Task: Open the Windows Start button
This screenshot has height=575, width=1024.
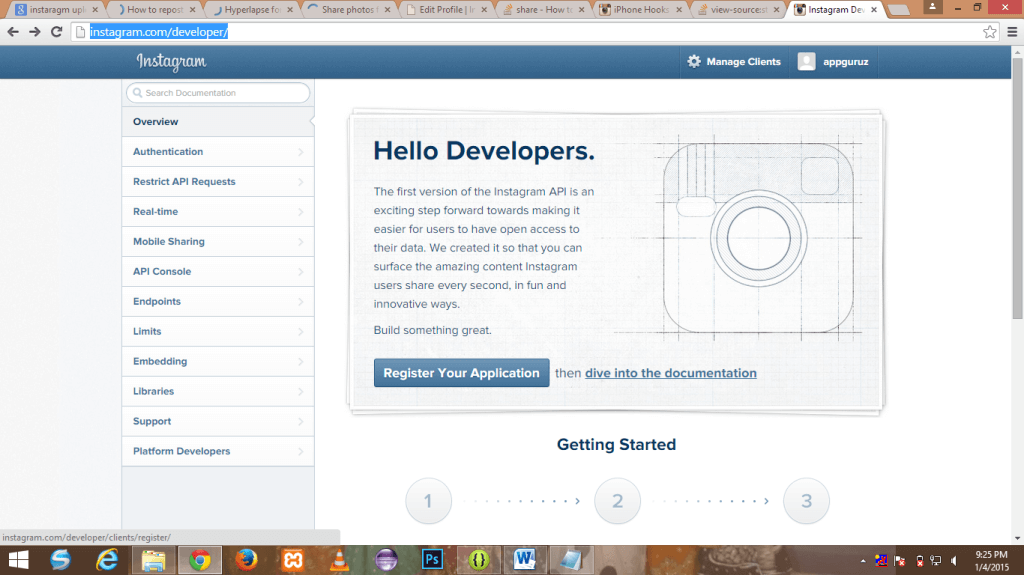Action: click(x=18, y=560)
